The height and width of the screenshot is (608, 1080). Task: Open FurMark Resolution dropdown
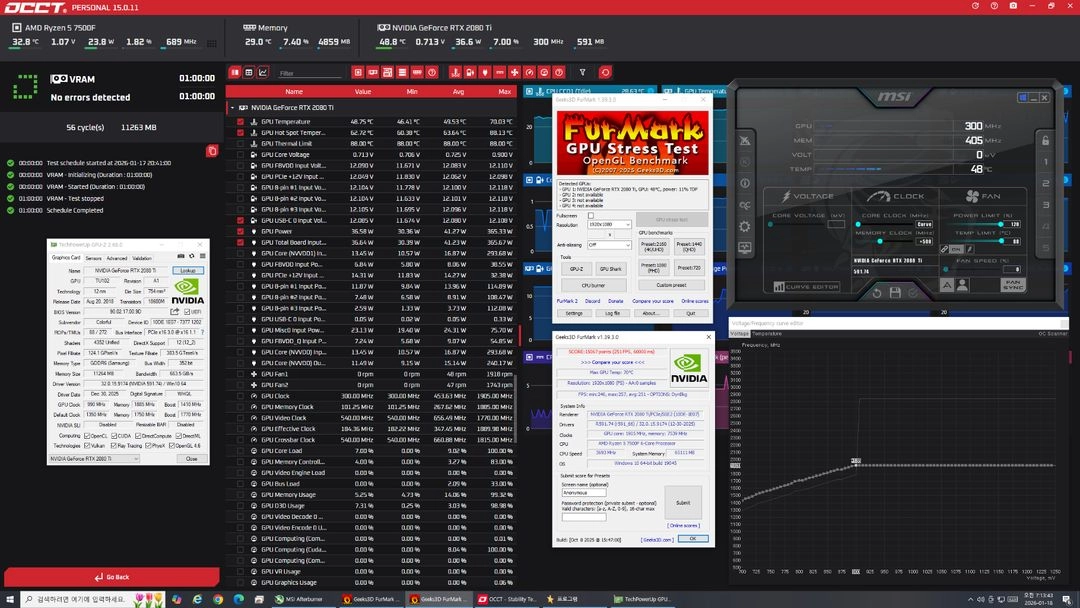[609, 224]
